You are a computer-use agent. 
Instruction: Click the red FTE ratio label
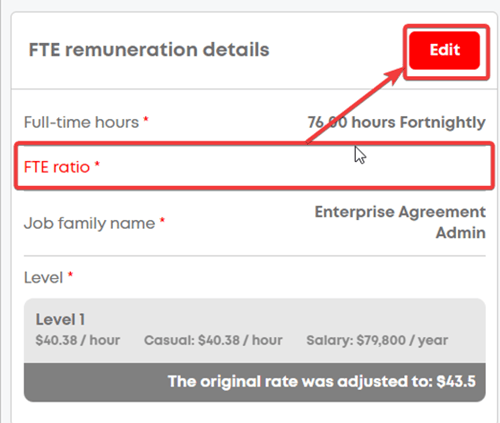(57, 167)
